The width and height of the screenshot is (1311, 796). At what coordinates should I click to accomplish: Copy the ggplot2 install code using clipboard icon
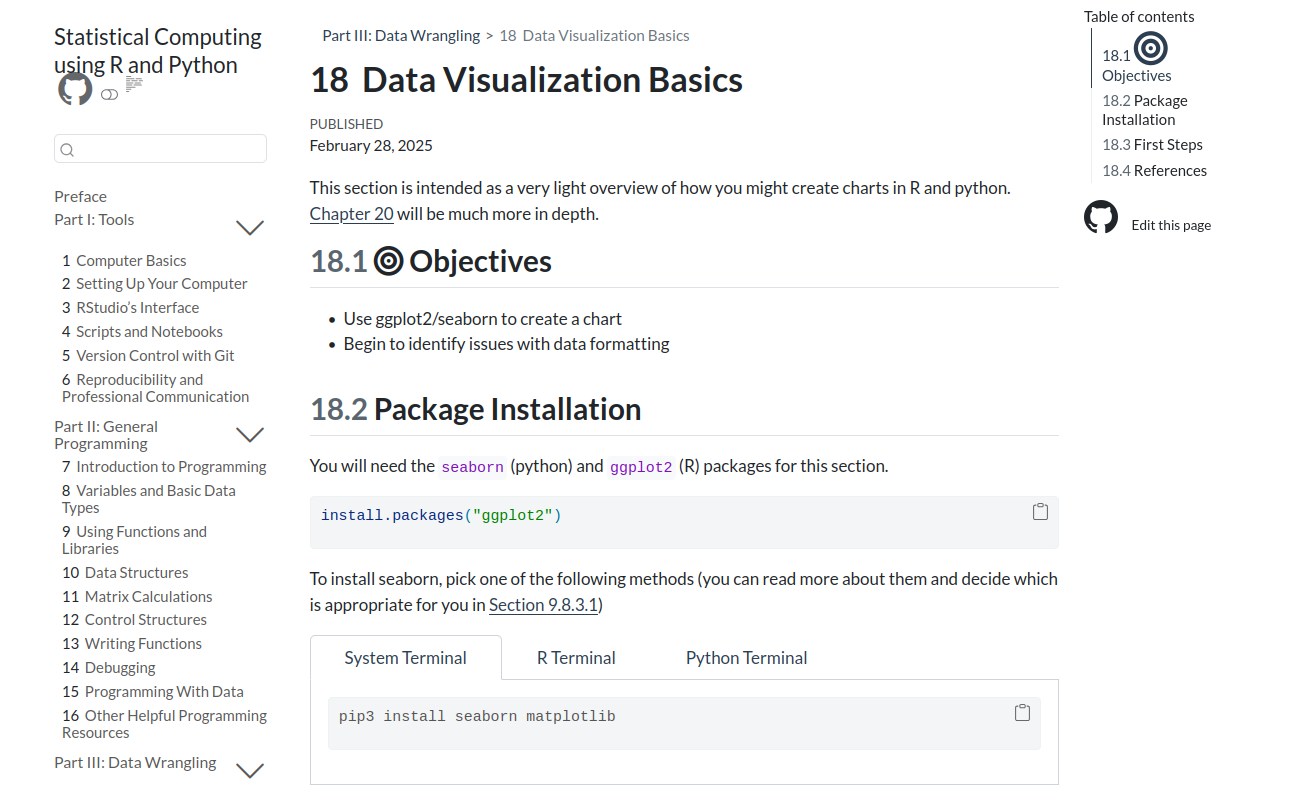pos(1039,511)
